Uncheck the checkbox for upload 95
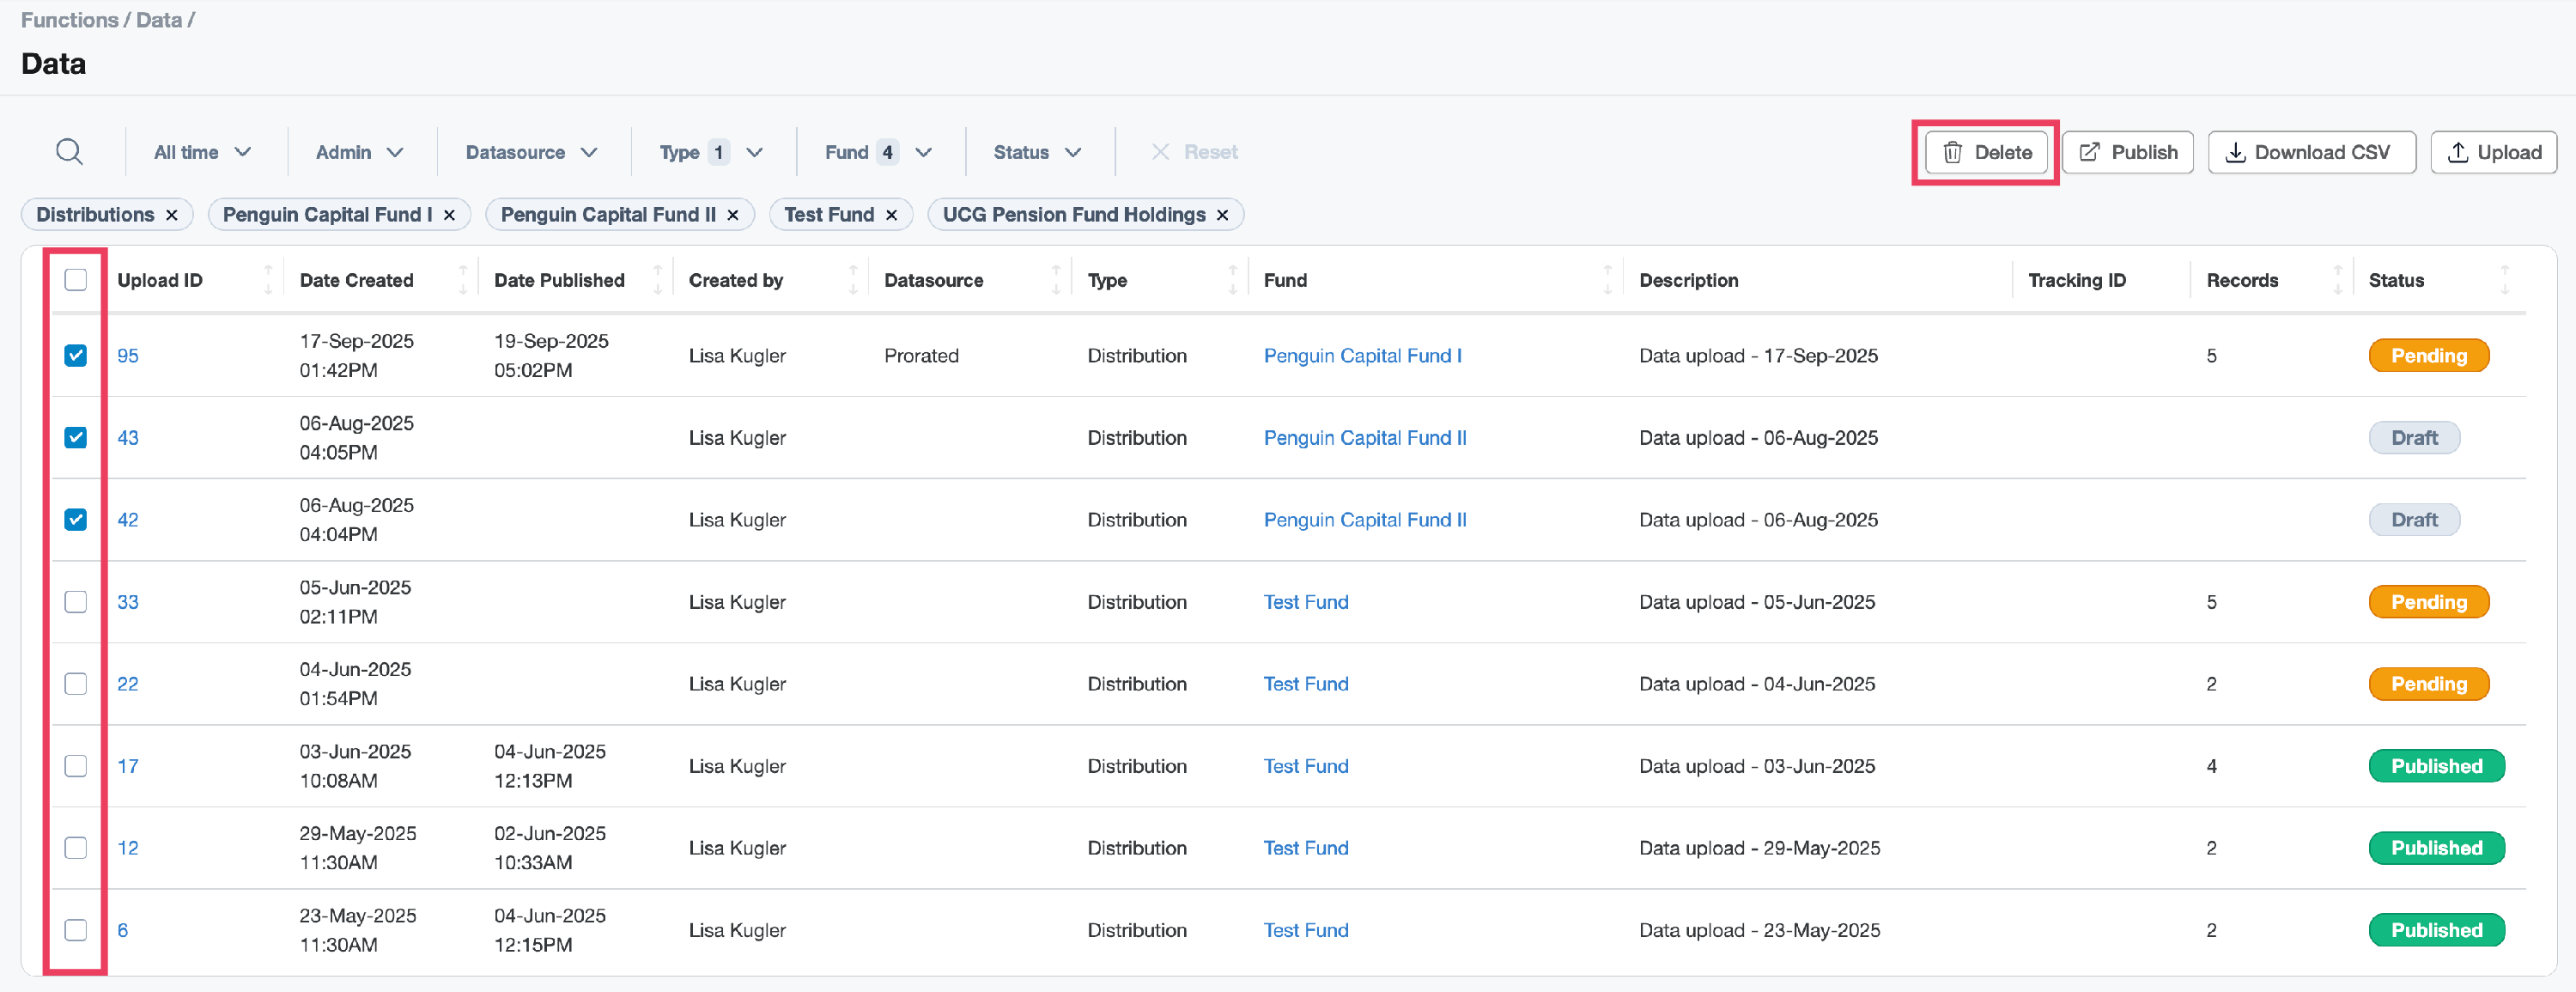The height and width of the screenshot is (992, 2576). [76, 356]
